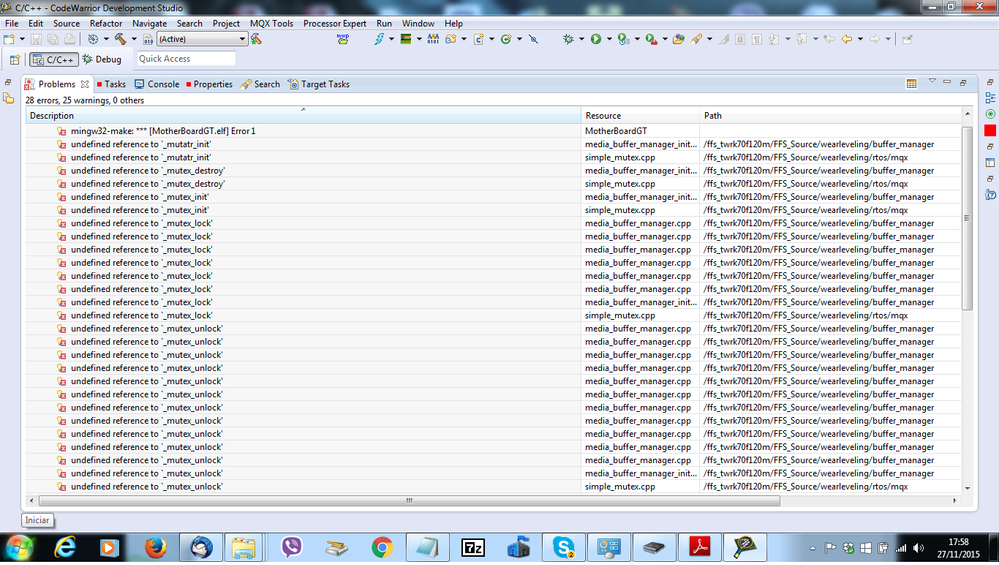999x565 pixels.
Task: Click the Windows Start orb
Action: 19,548
